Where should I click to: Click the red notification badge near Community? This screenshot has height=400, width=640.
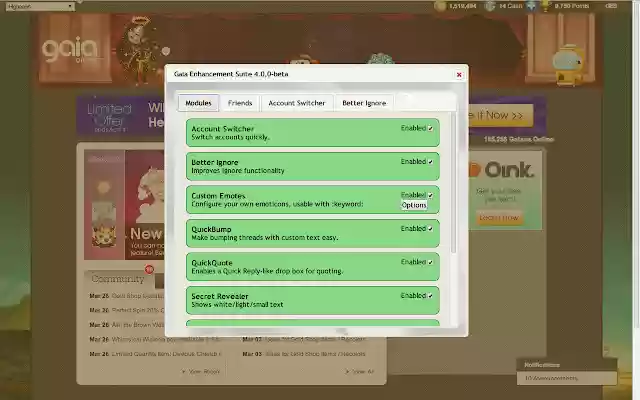point(149,269)
